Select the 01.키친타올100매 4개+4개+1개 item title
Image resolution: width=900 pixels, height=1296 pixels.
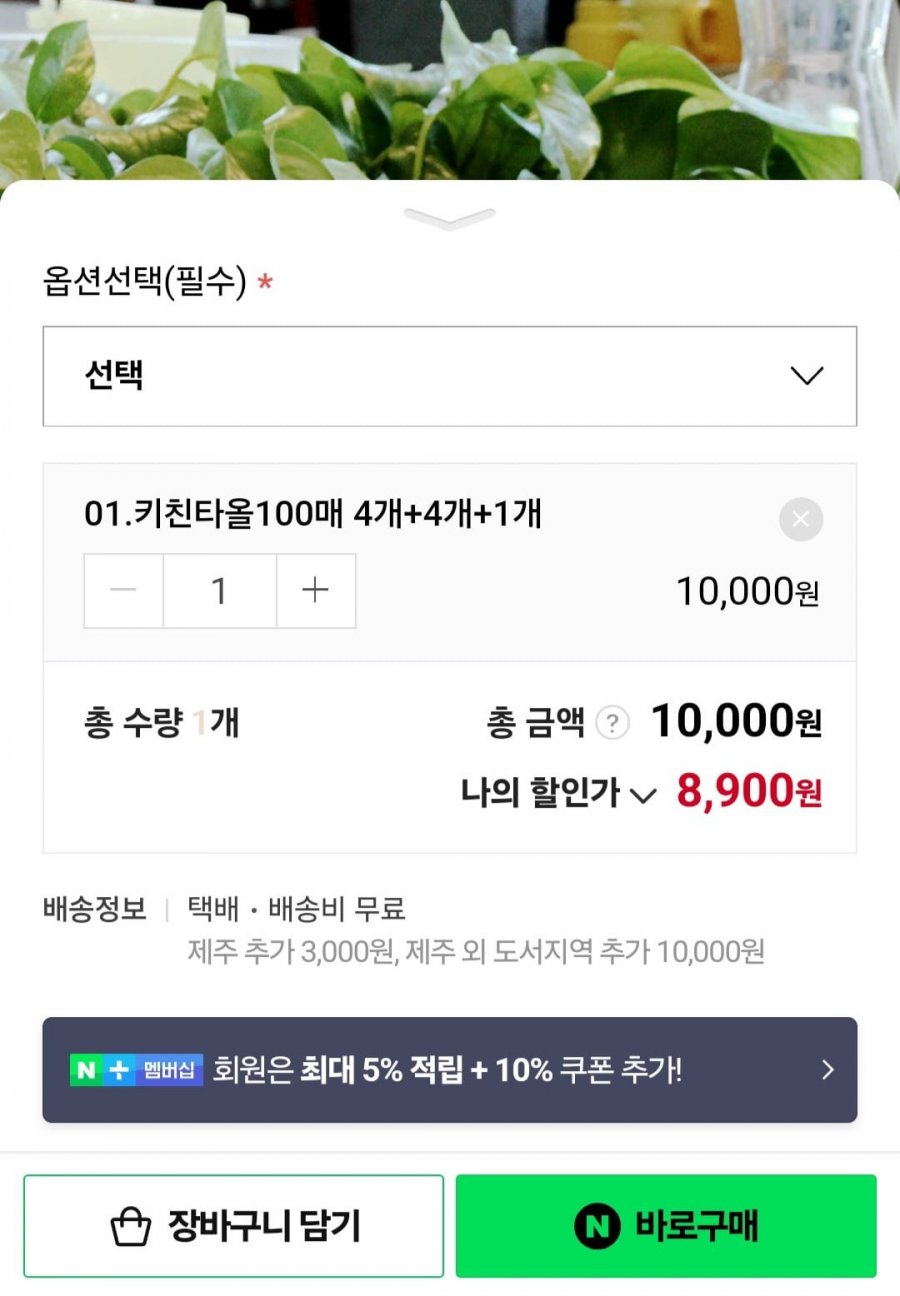(313, 514)
